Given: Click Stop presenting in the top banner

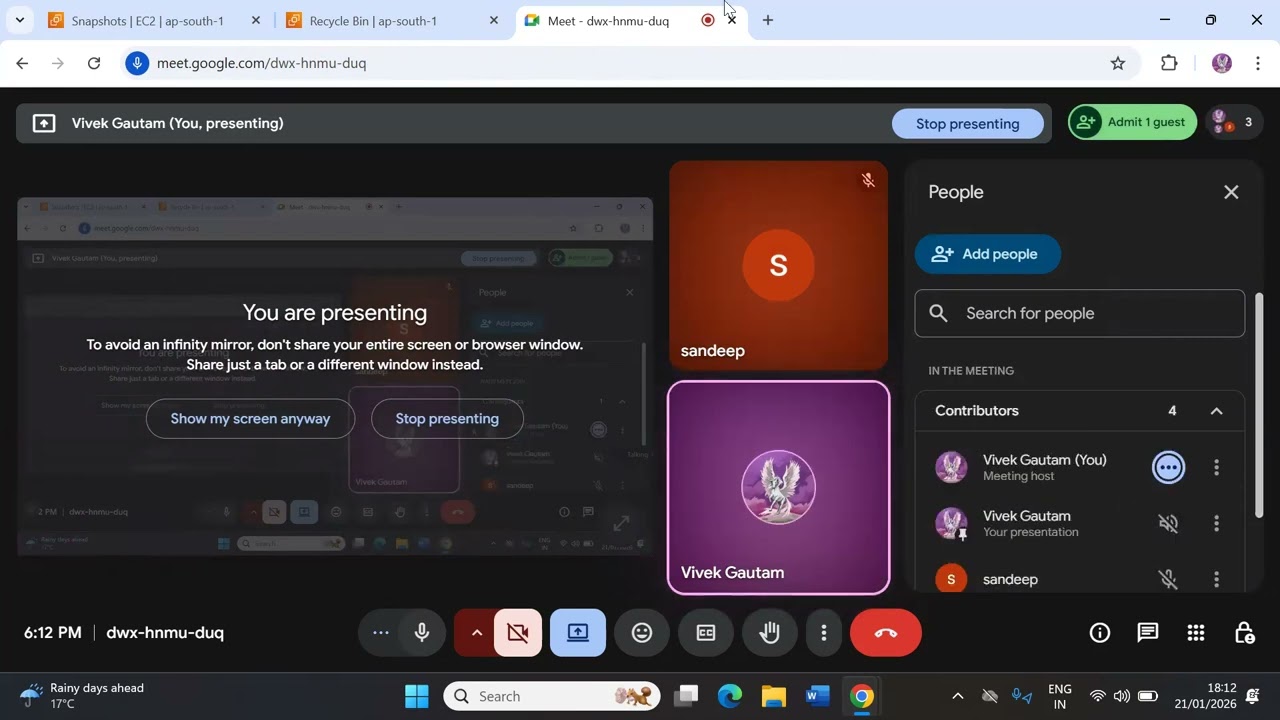Looking at the screenshot, I should [967, 124].
